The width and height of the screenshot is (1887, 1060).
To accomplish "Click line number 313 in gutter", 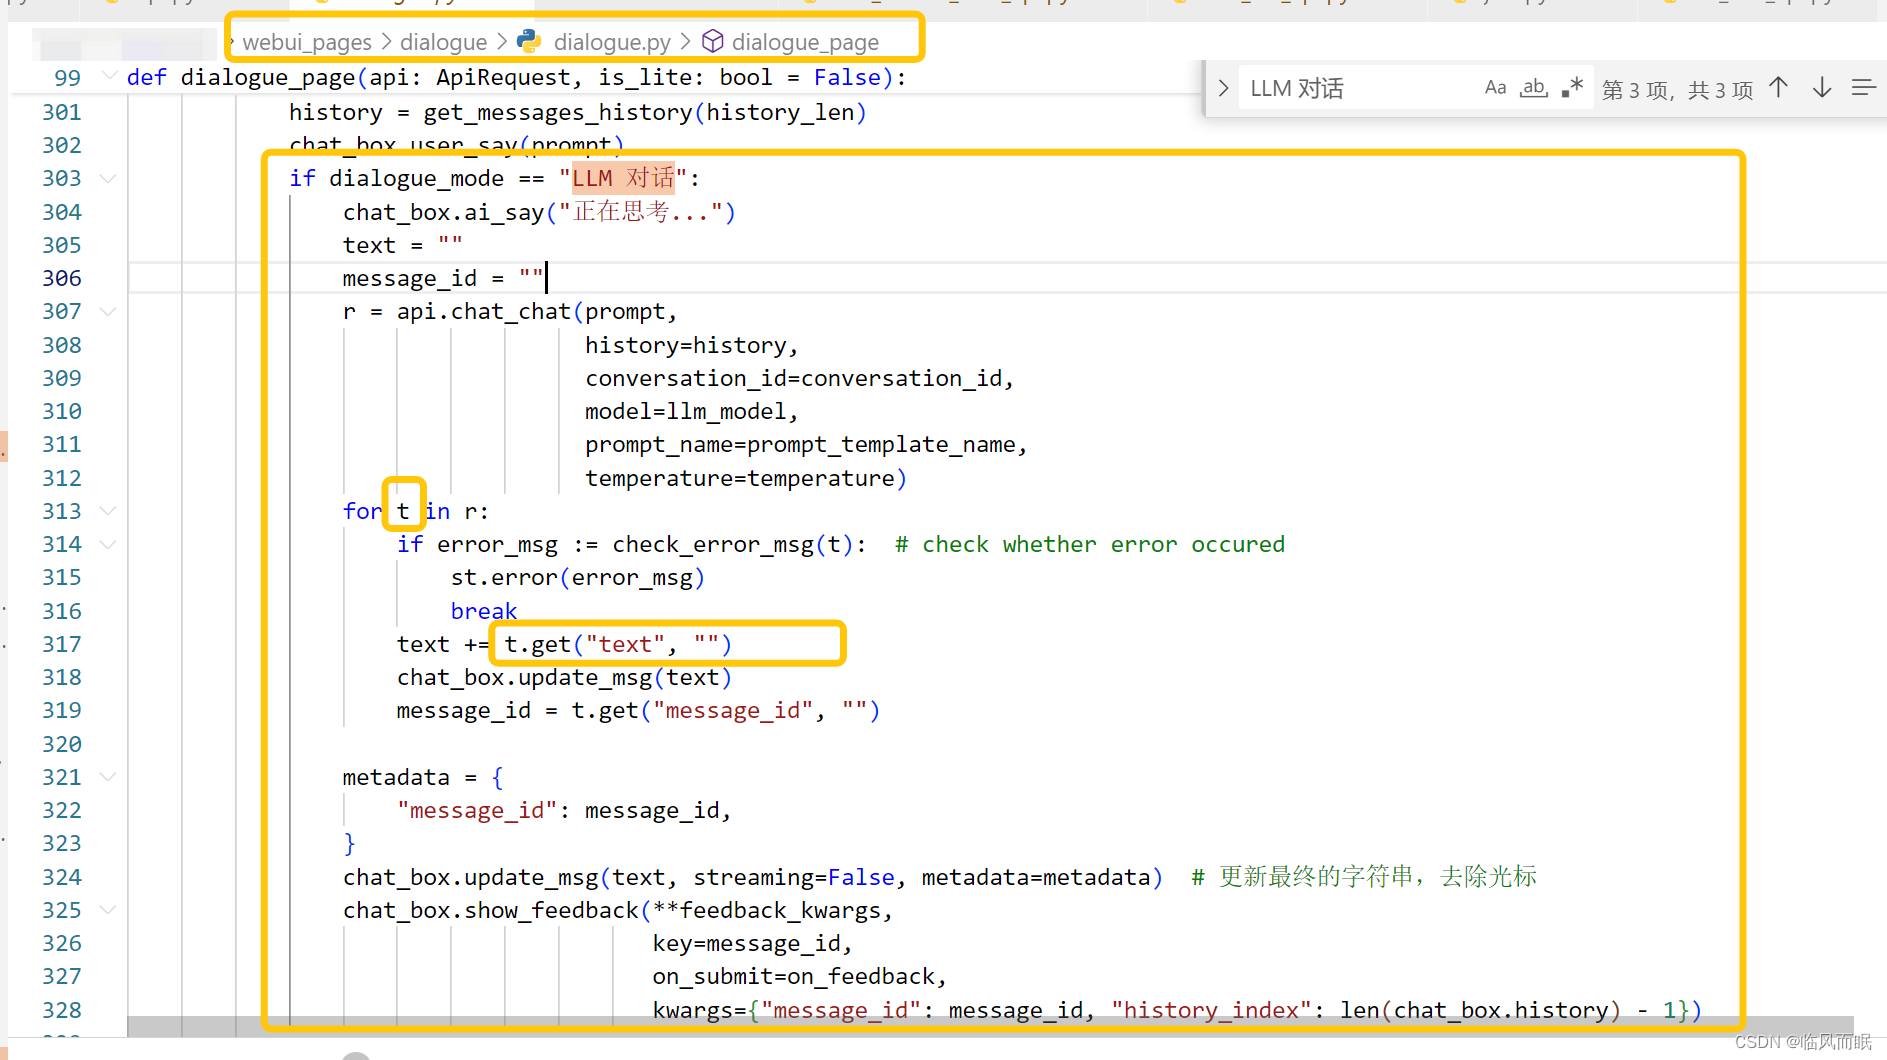I will [62, 511].
